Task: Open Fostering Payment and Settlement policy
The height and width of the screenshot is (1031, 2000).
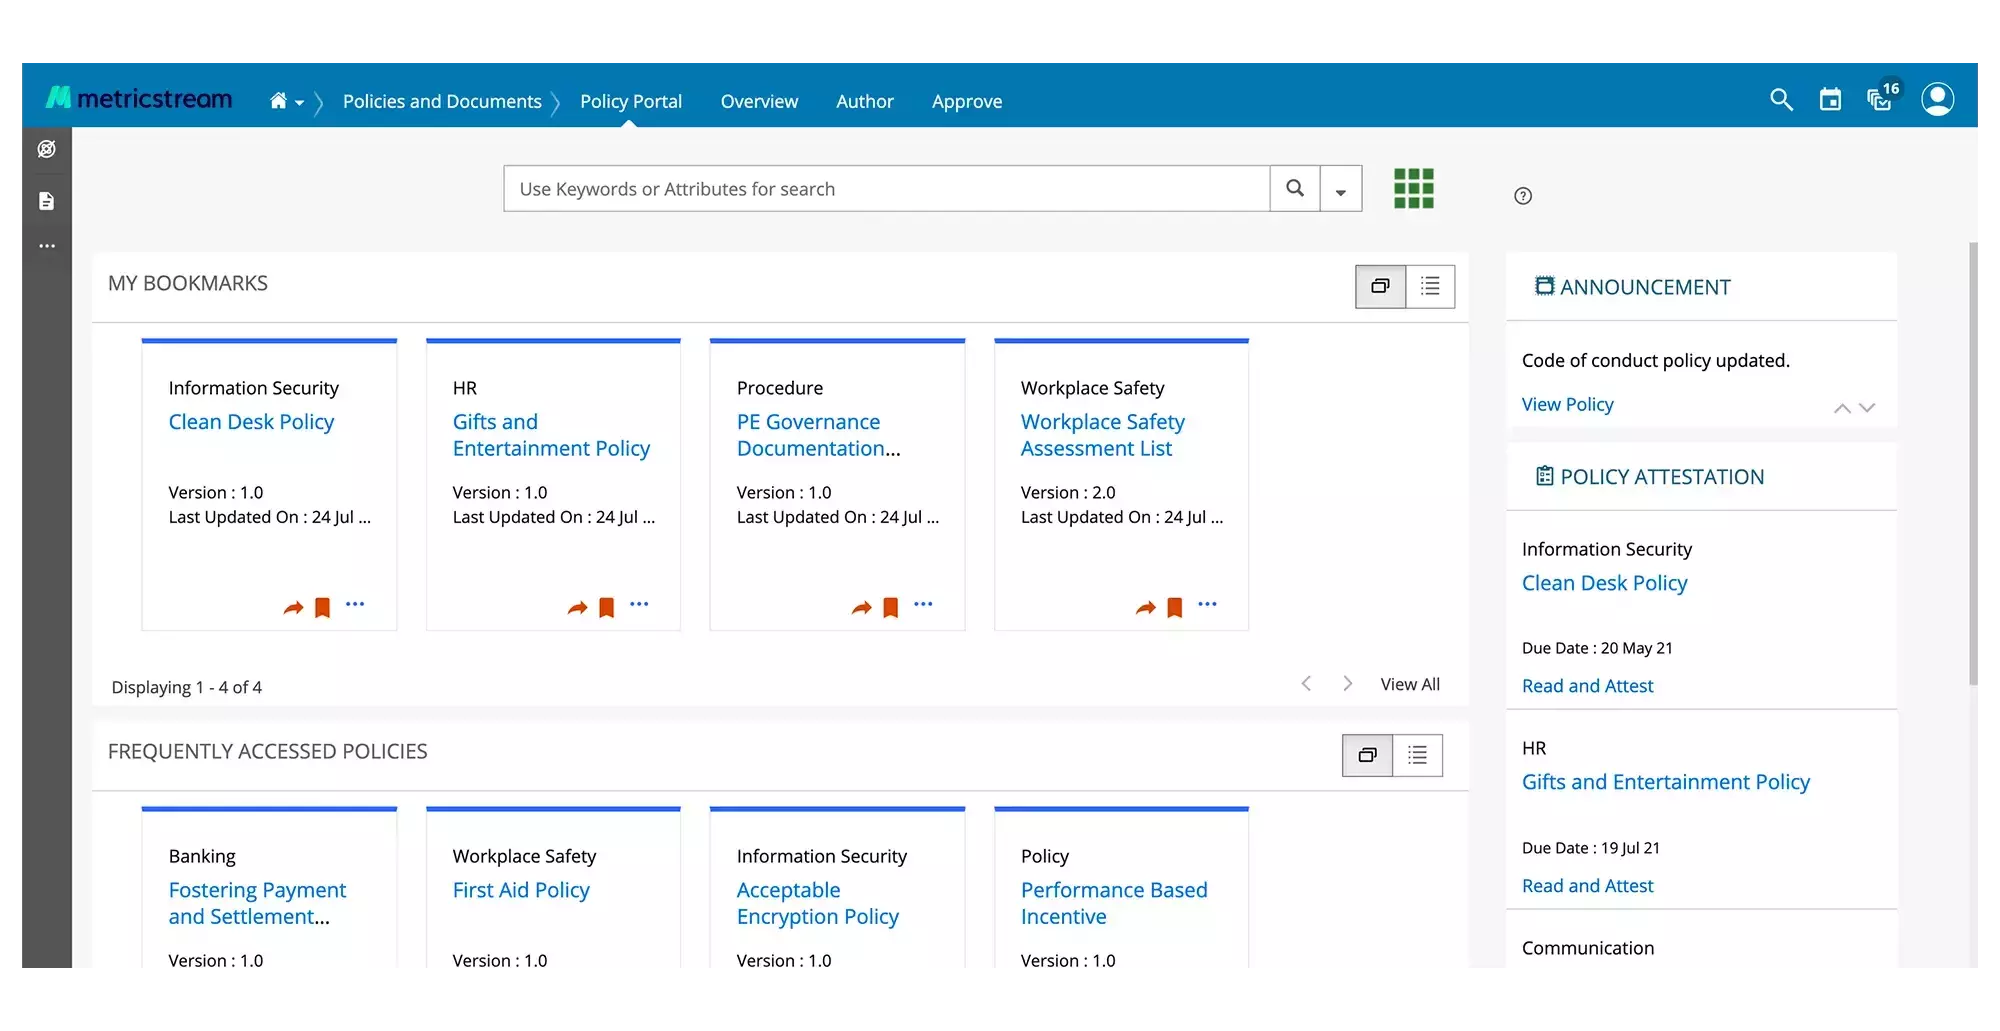Action: tap(257, 903)
